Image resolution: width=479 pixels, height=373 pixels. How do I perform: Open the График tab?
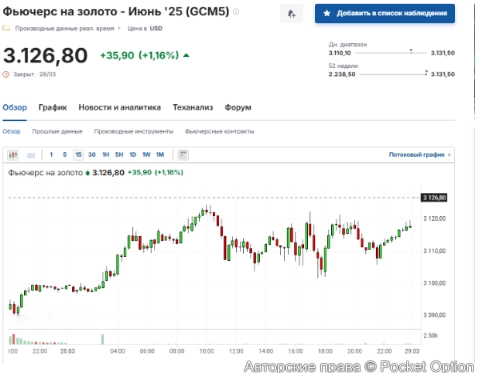(53, 107)
